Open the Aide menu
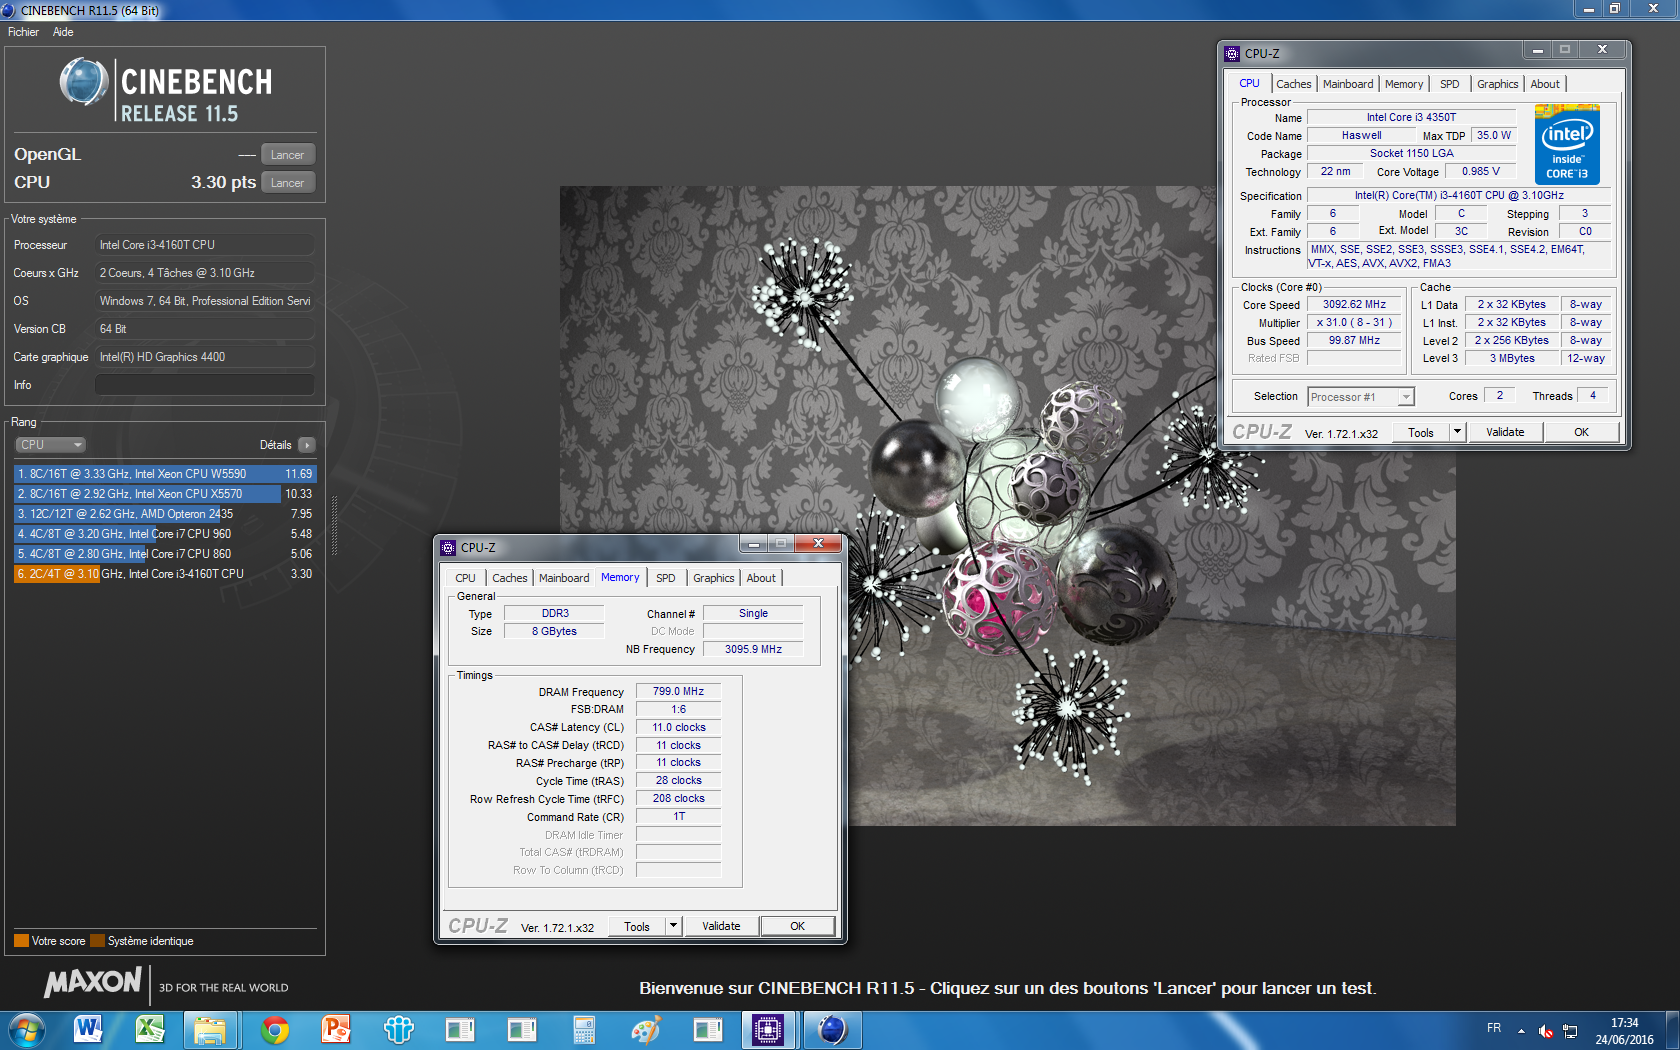The image size is (1680, 1050). pos(63,32)
